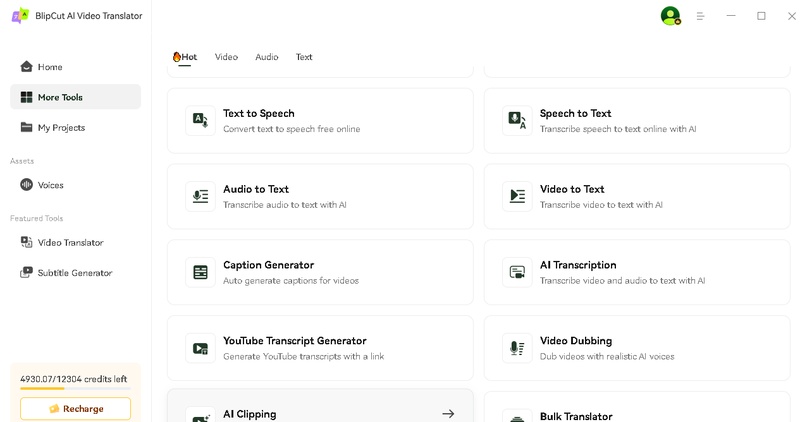800x422 pixels.
Task: Switch to the Text tab
Action: click(x=304, y=57)
